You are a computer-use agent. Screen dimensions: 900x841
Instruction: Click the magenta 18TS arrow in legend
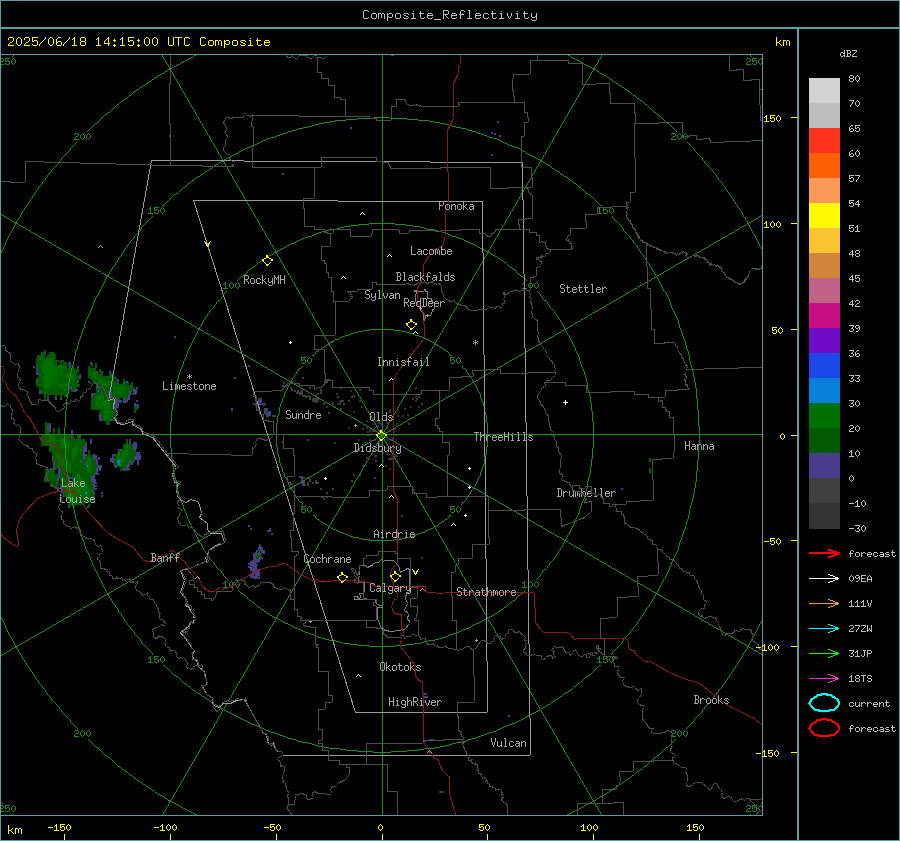pyautogui.click(x=824, y=678)
